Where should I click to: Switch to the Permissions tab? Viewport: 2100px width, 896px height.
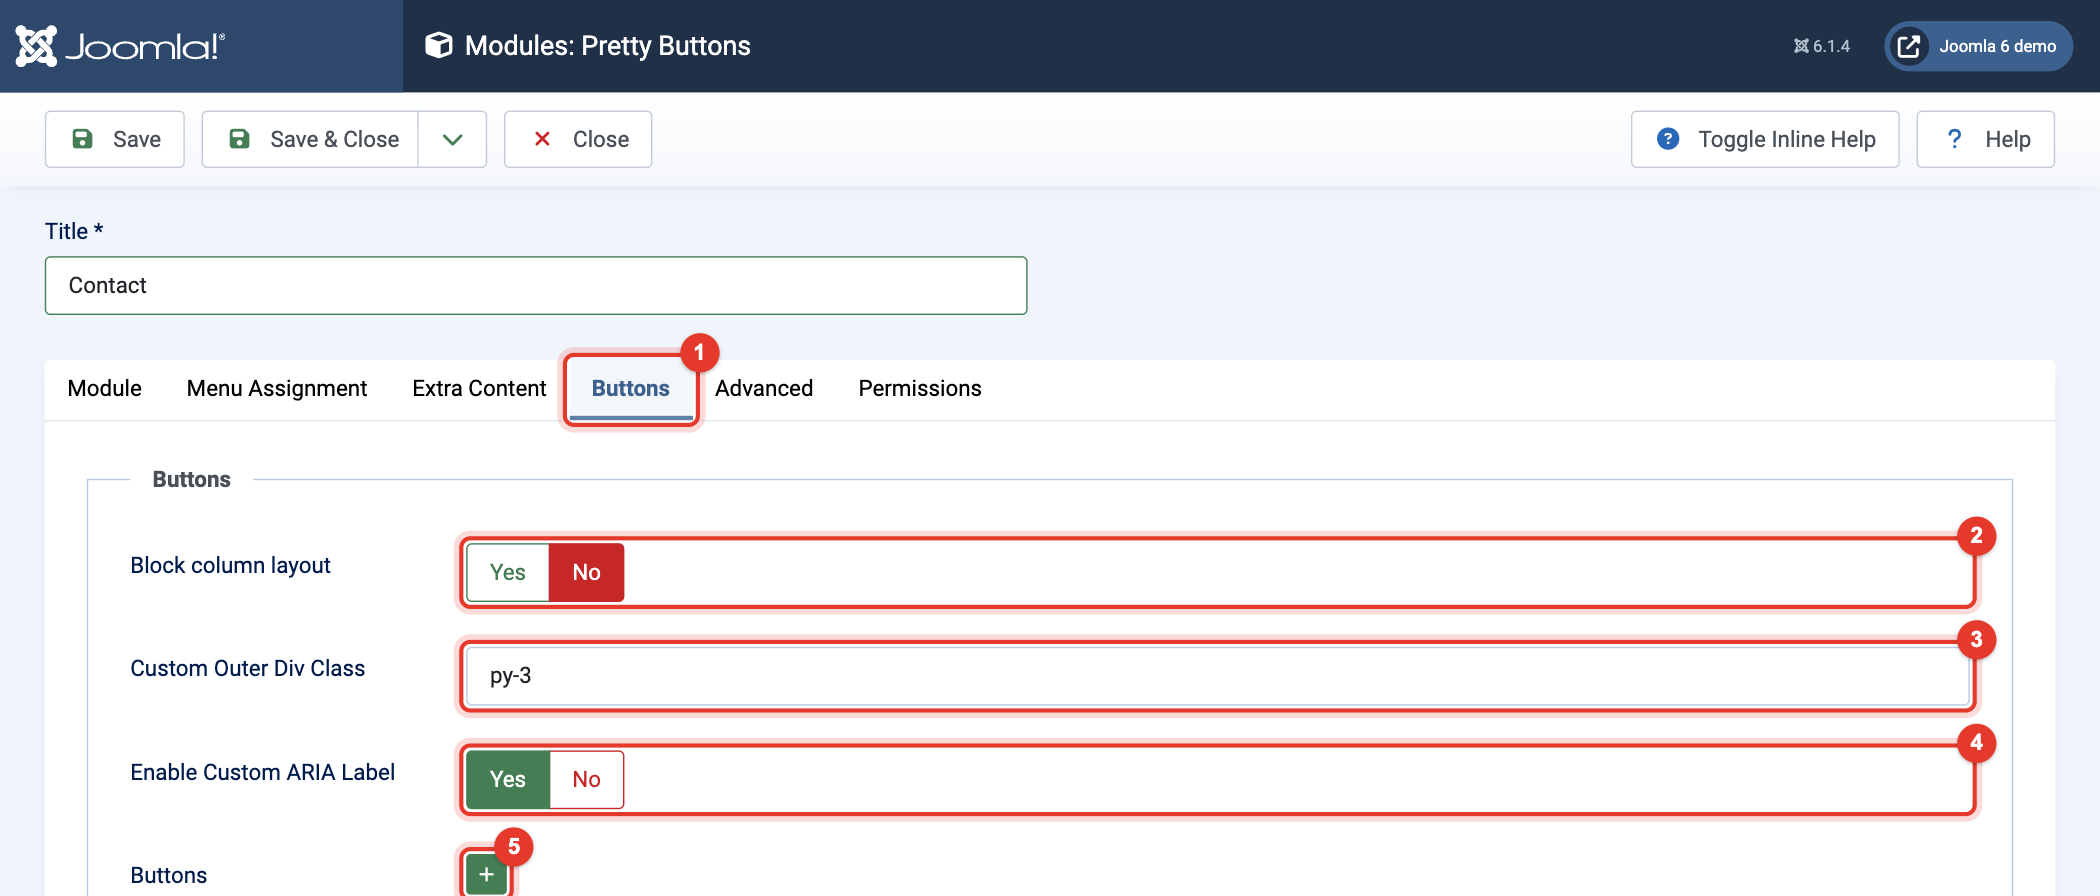[x=920, y=388]
